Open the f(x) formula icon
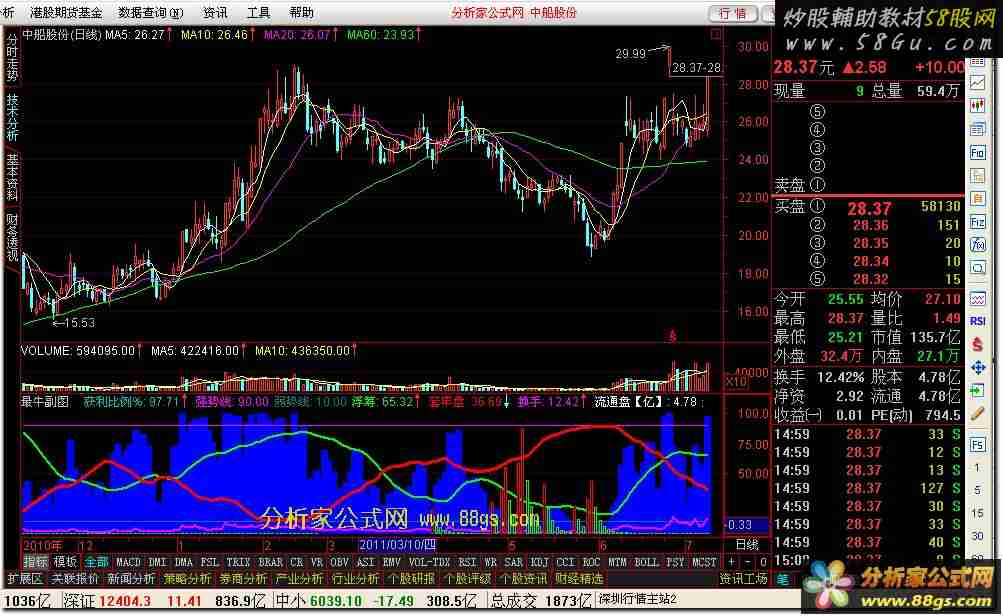This screenshot has height=616, width=1003. pos(977,245)
